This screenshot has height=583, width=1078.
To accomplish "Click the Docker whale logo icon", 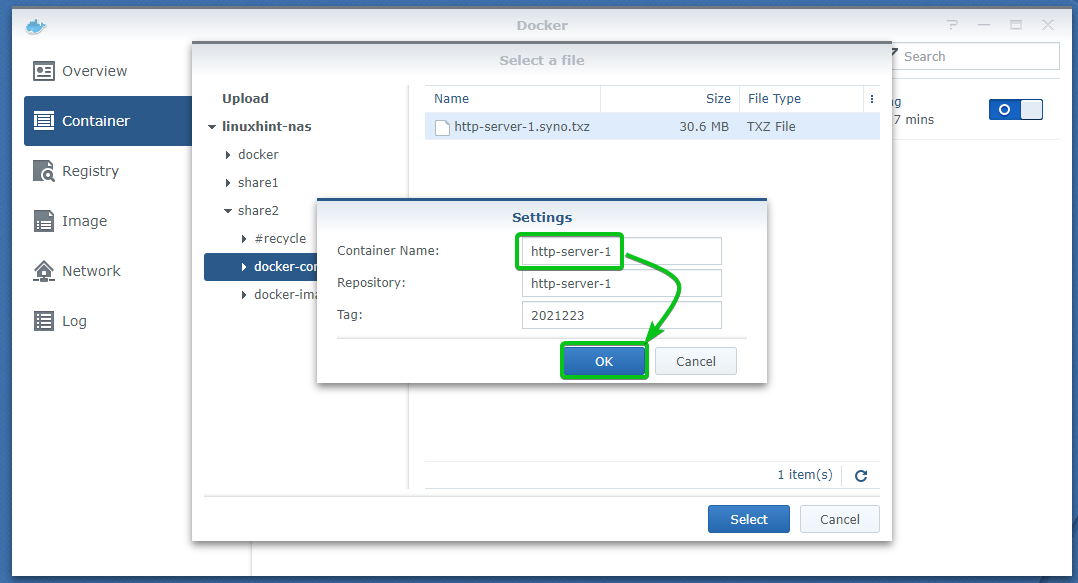I will (36, 26).
